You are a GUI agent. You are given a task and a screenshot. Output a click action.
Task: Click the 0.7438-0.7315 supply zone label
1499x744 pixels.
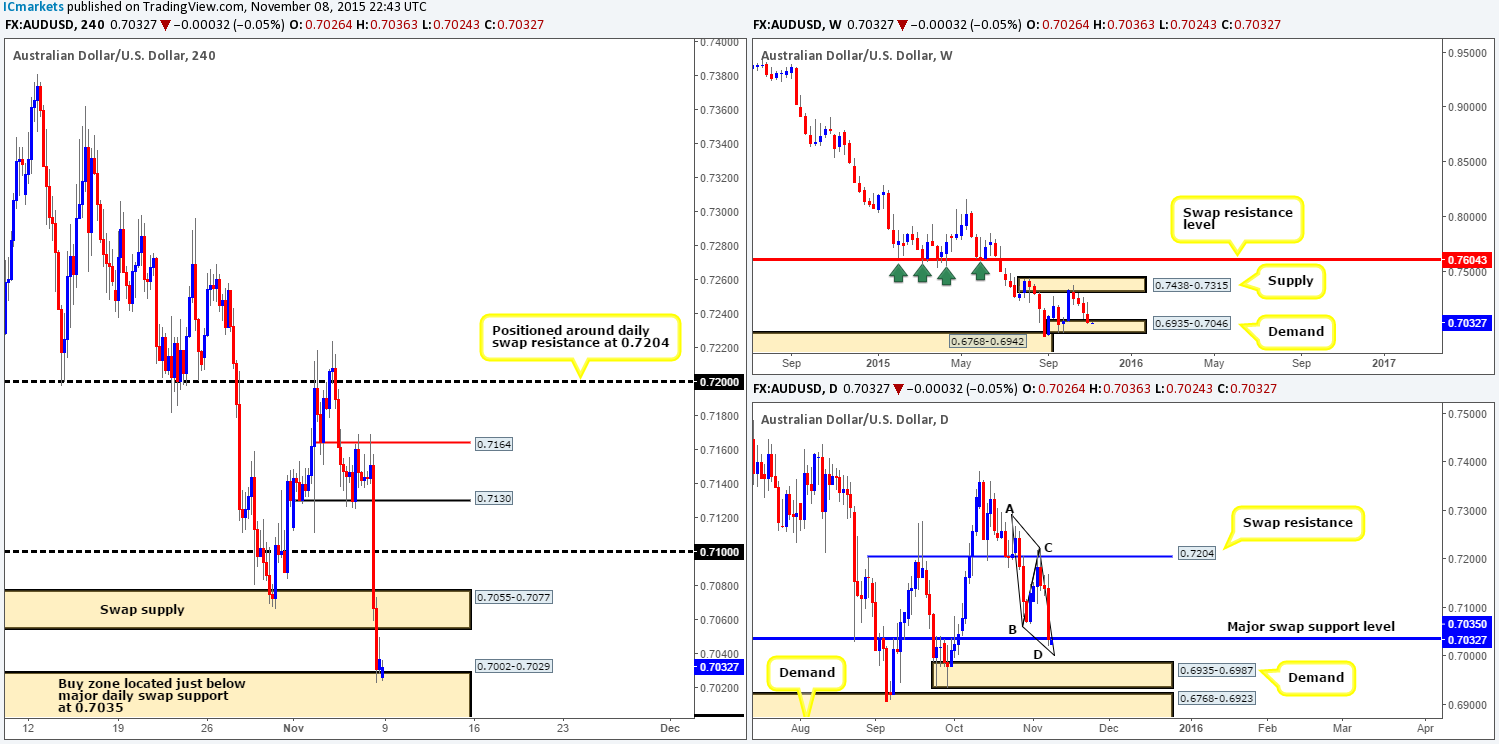pos(1190,285)
